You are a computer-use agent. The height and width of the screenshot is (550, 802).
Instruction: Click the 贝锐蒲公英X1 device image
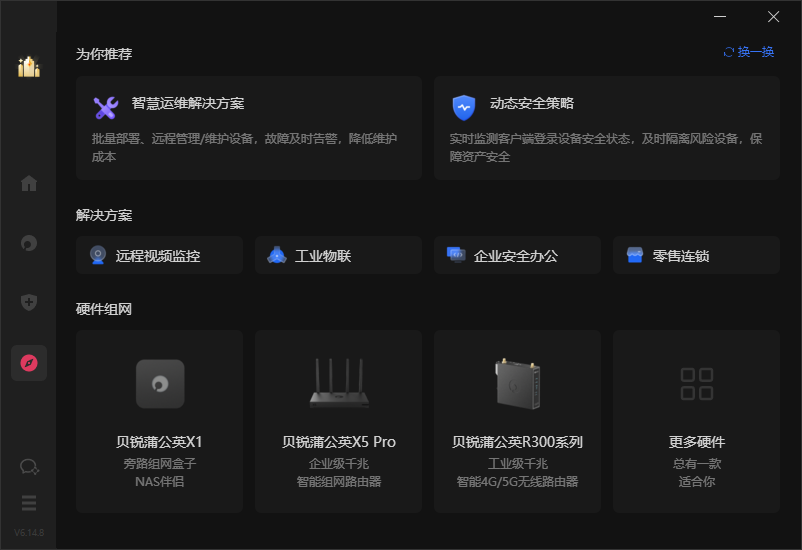[x=160, y=384]
